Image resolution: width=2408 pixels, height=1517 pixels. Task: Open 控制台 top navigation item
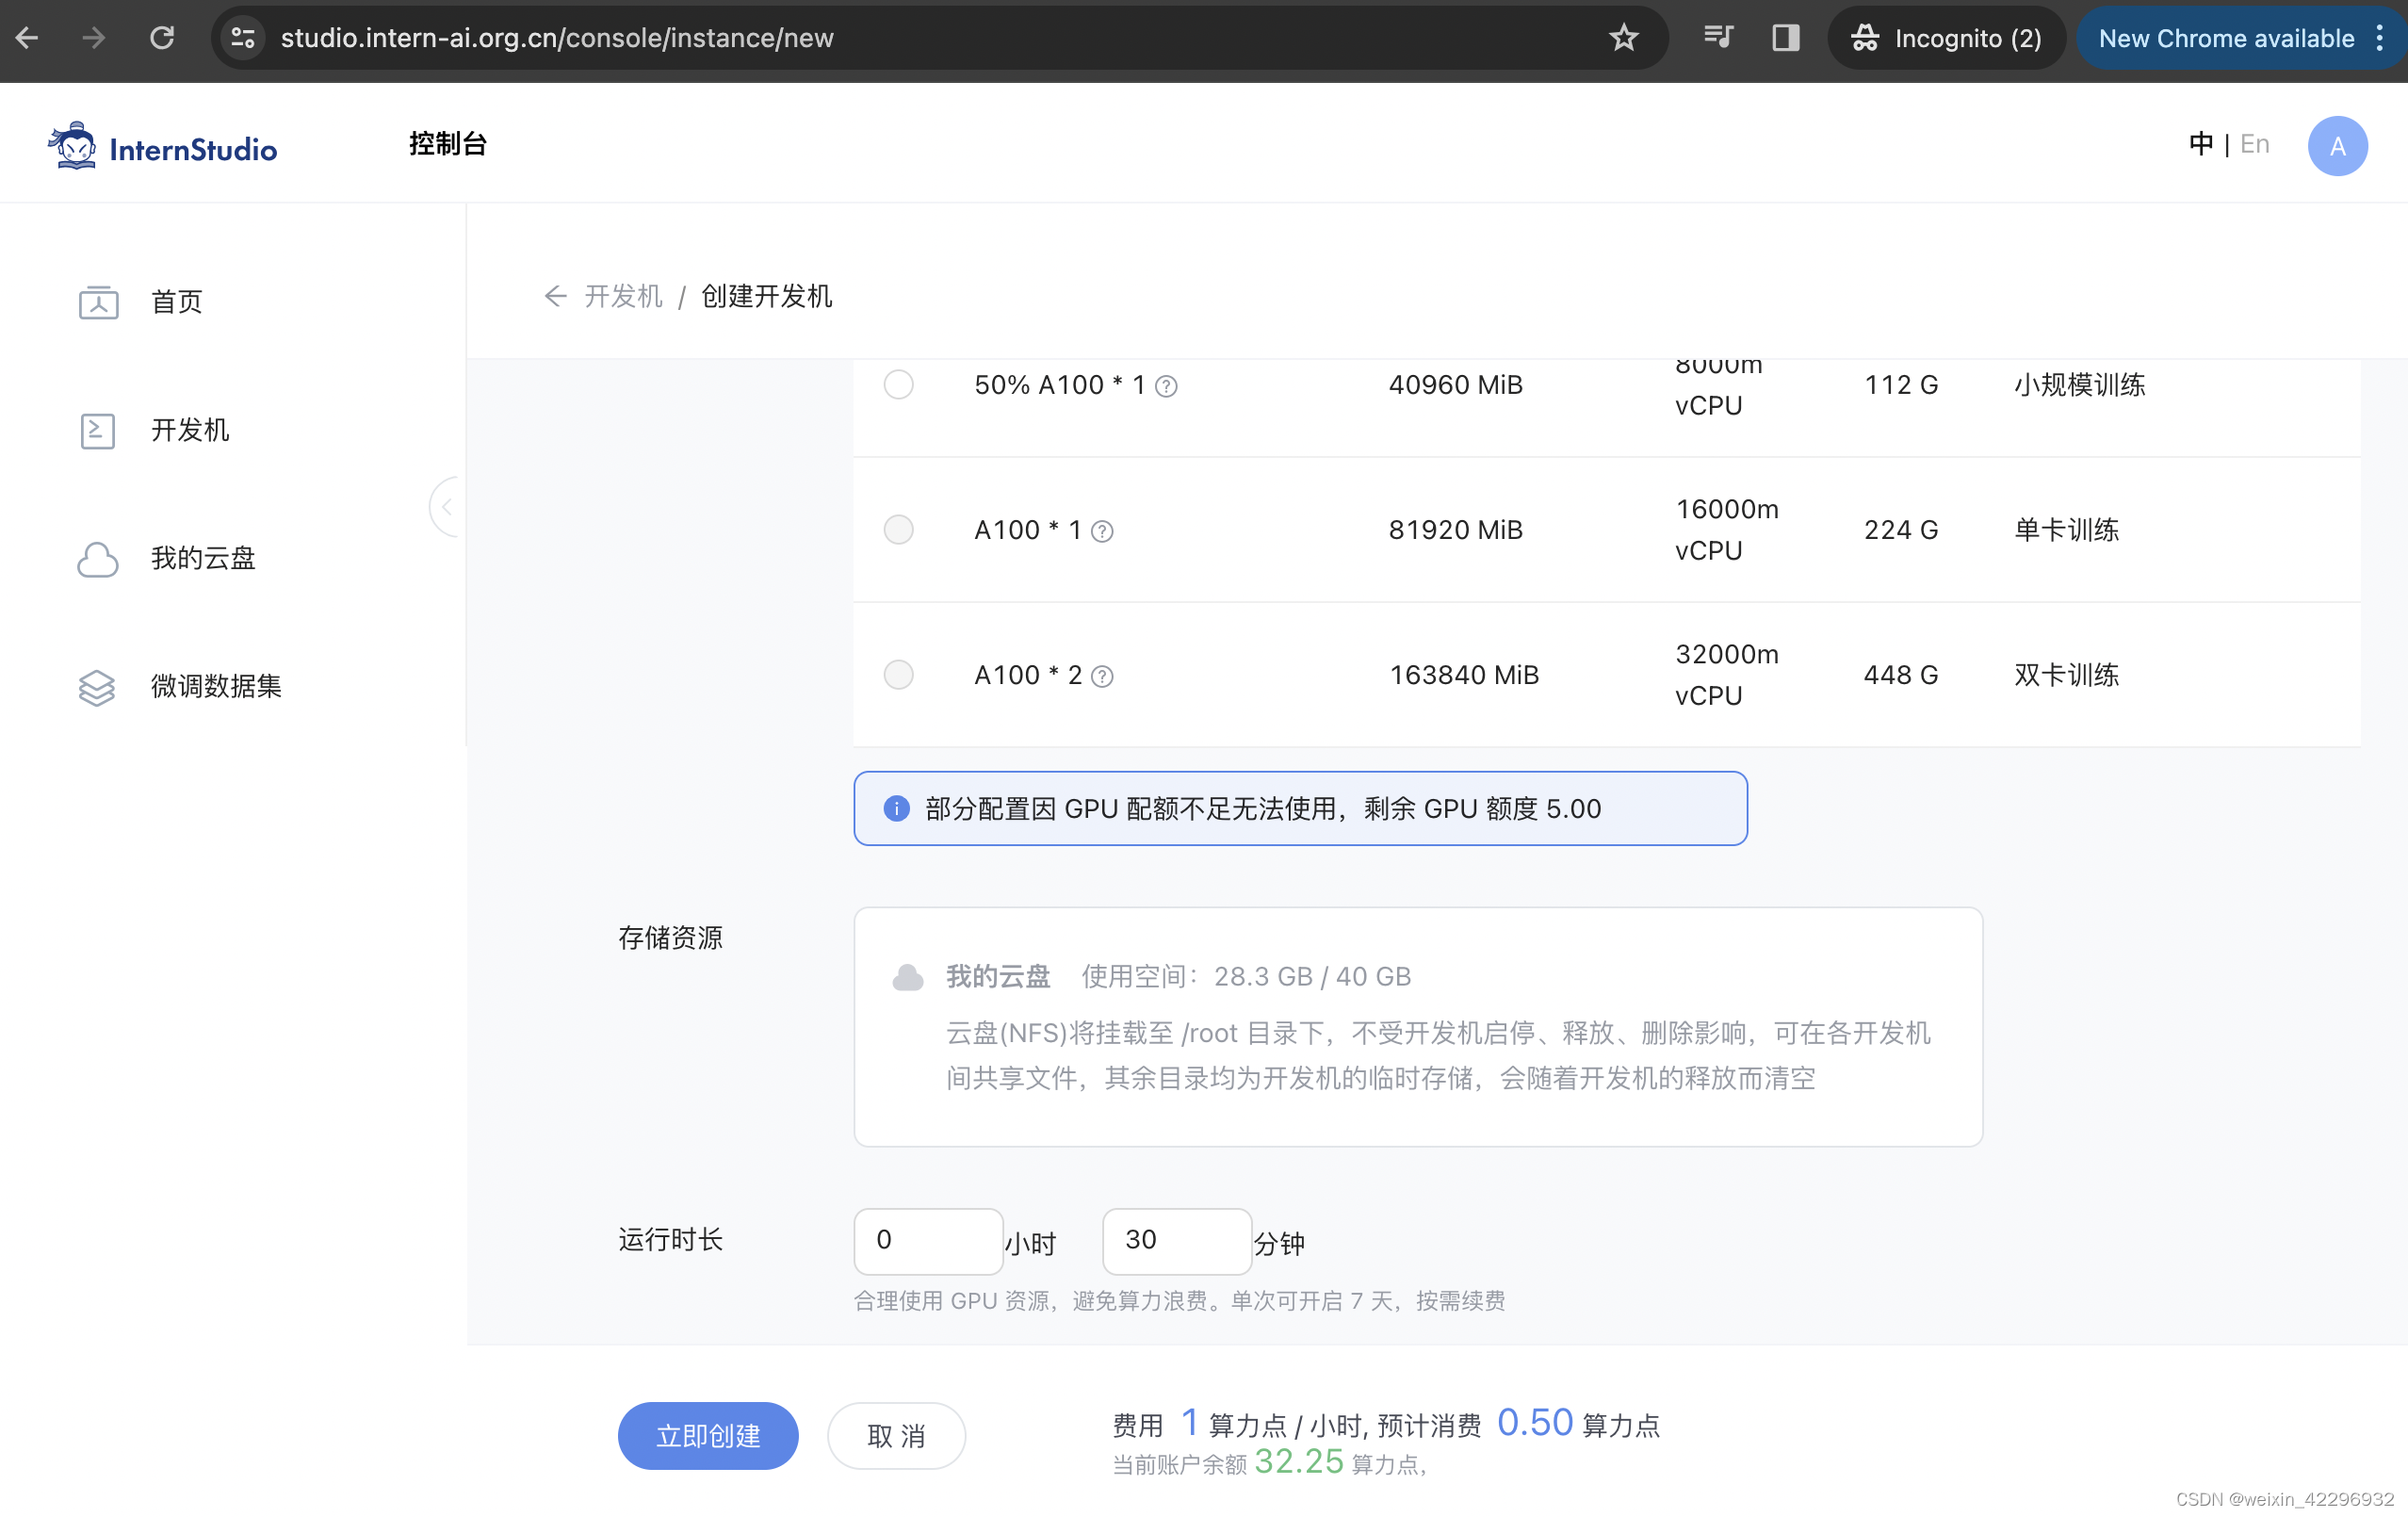coord(447,144)
